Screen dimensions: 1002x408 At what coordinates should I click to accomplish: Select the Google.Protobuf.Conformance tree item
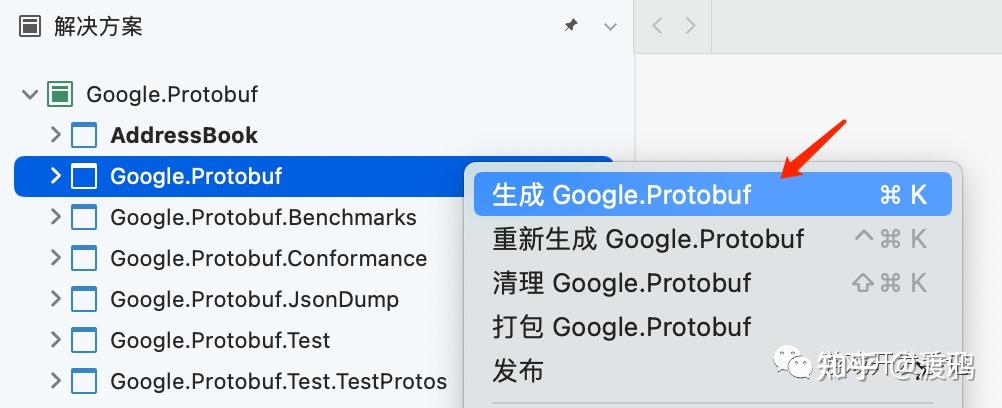(x=268, y=259)
